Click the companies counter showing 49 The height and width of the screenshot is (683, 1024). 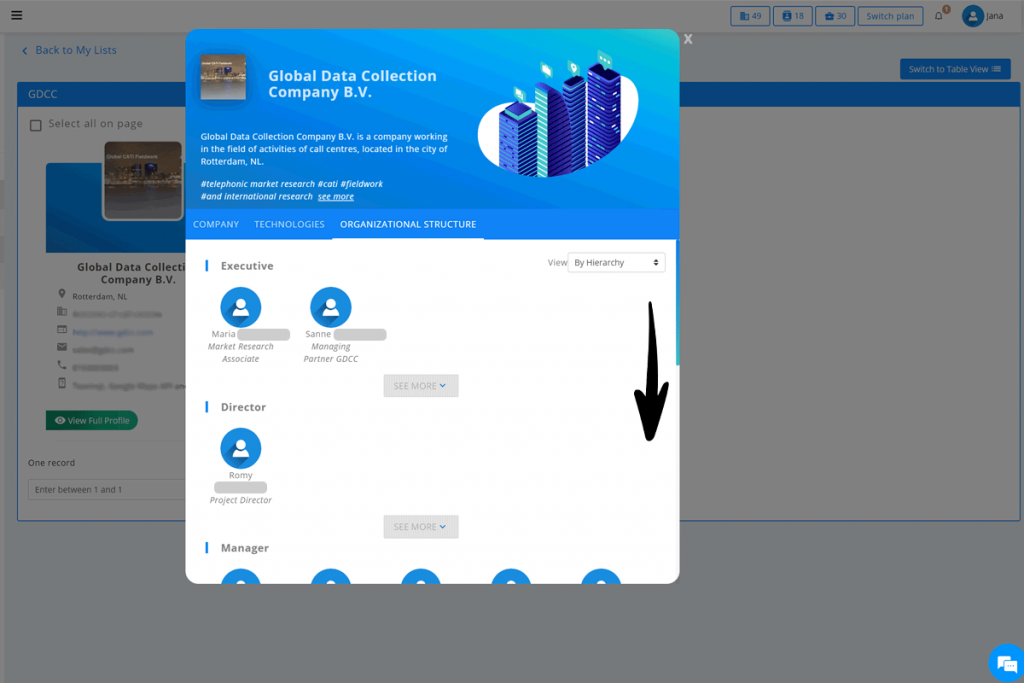coord(750,16)
